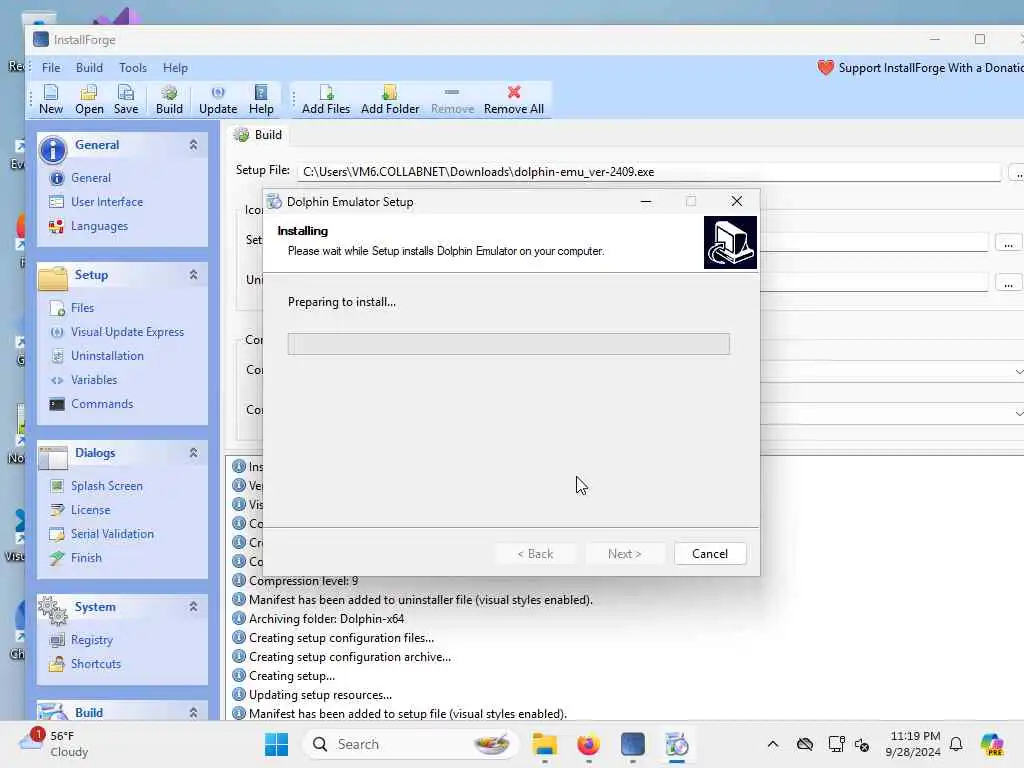
Task: Open the Uninstallation page
Action: (x=107, y=356)
